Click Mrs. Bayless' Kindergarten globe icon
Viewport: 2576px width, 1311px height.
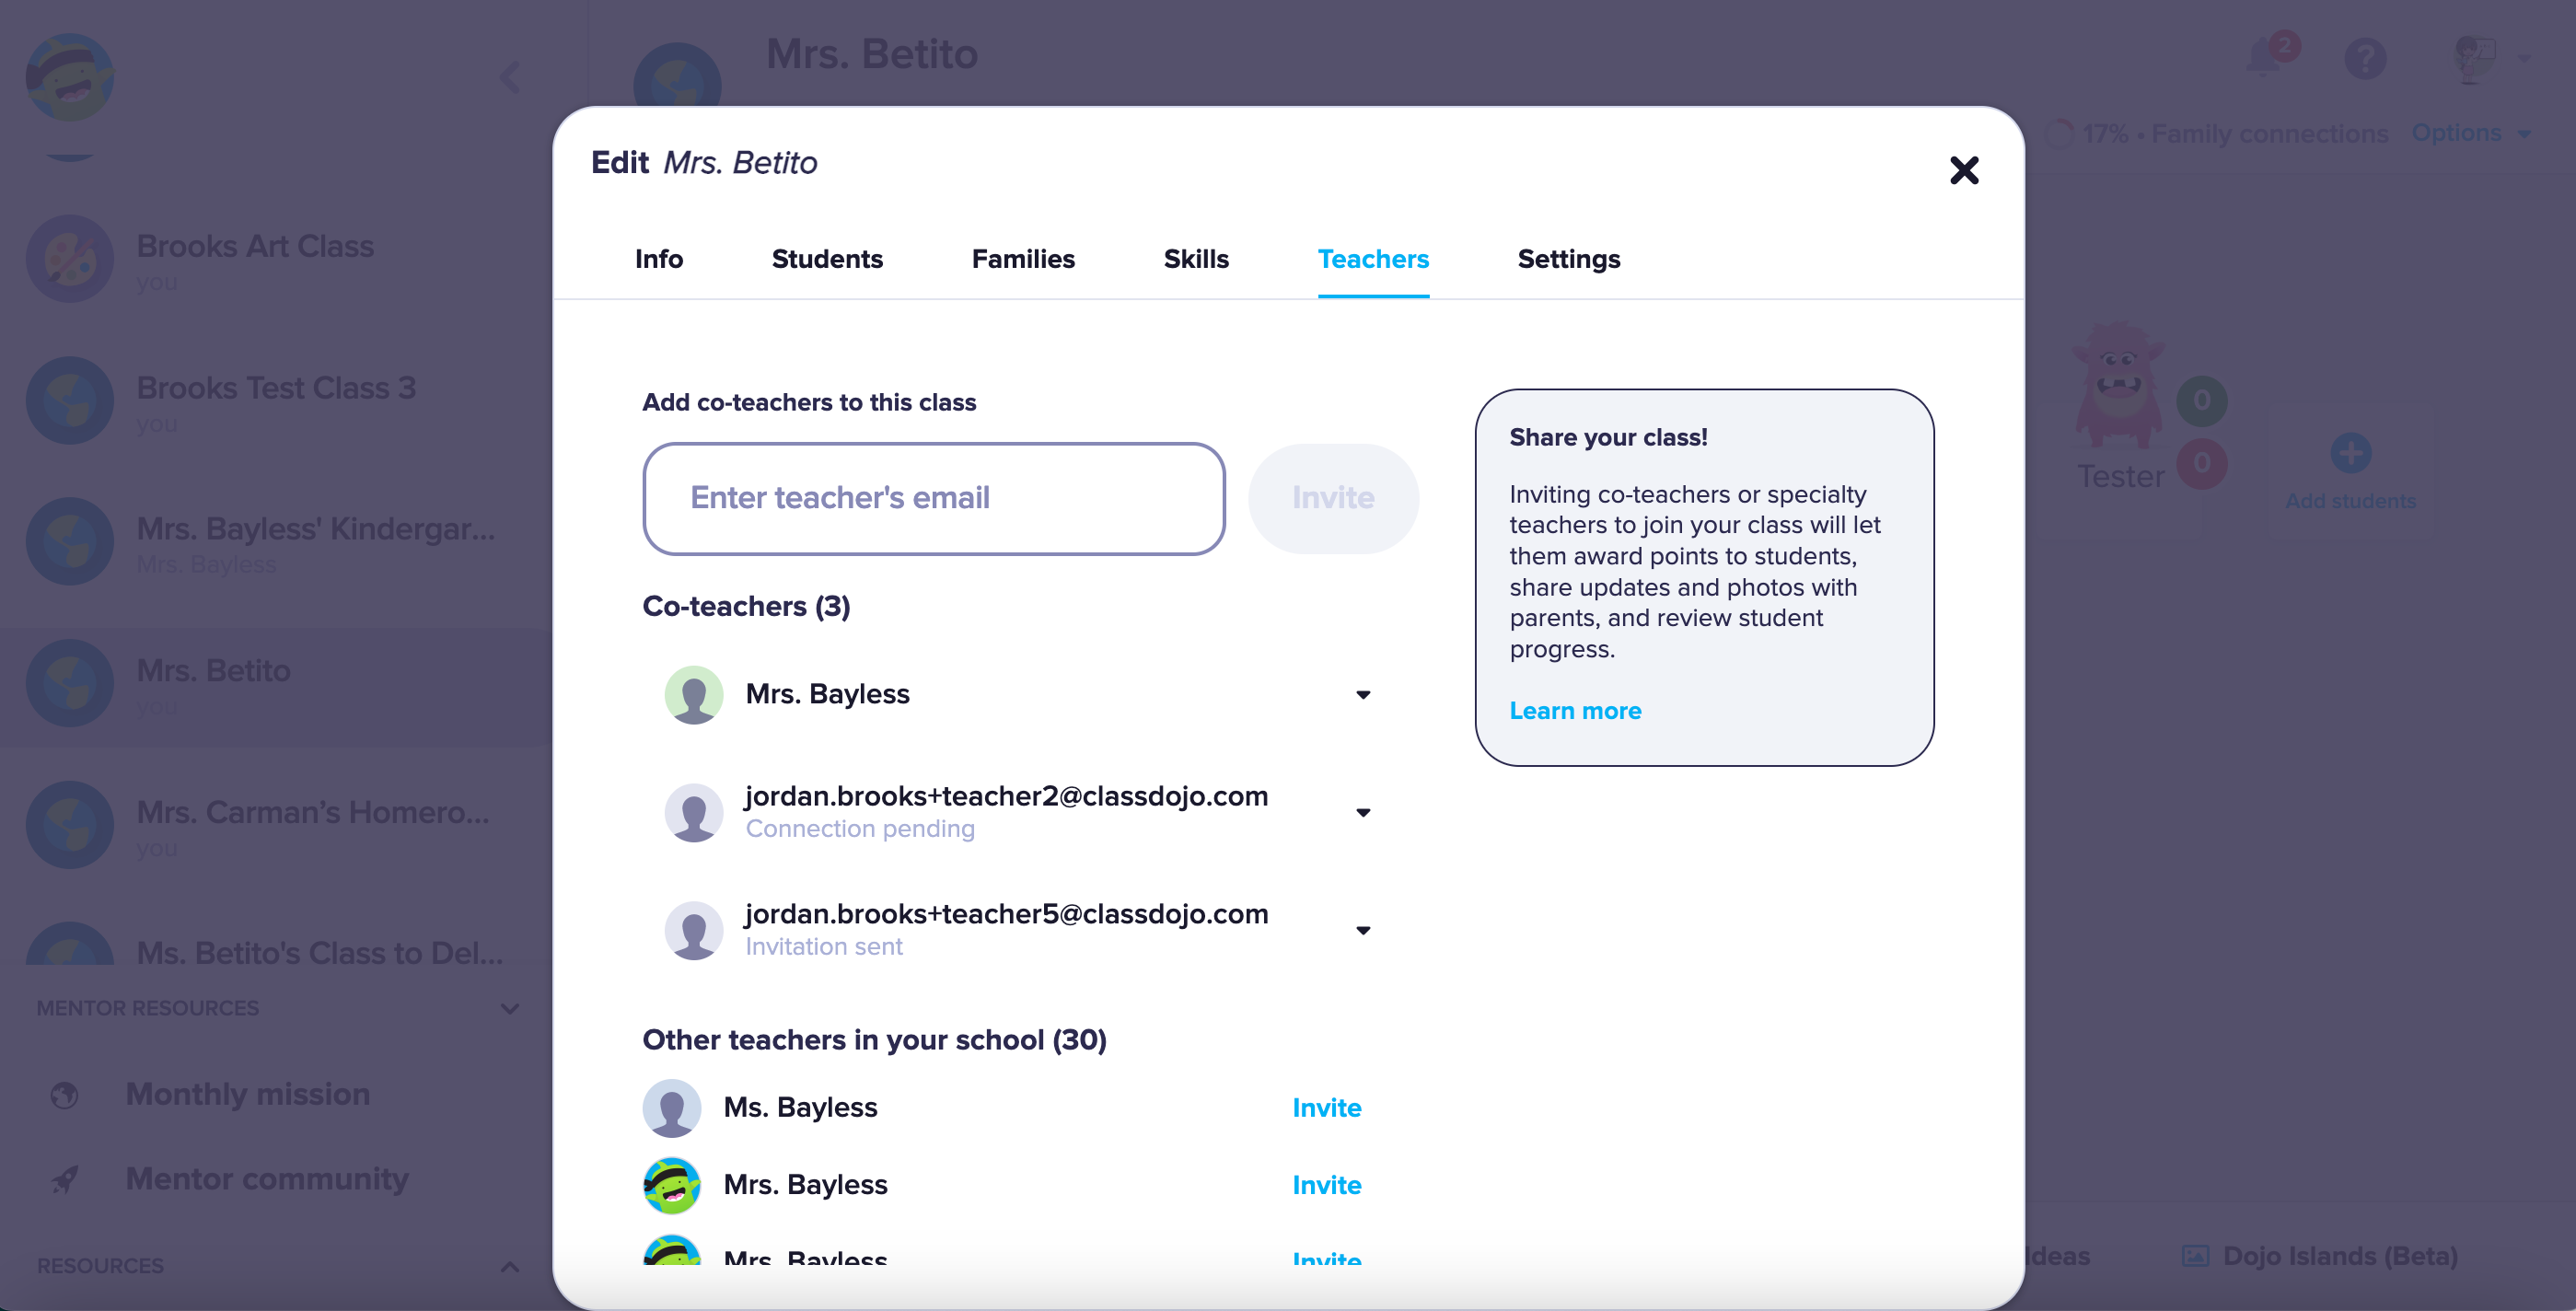(x=70, y=541)
